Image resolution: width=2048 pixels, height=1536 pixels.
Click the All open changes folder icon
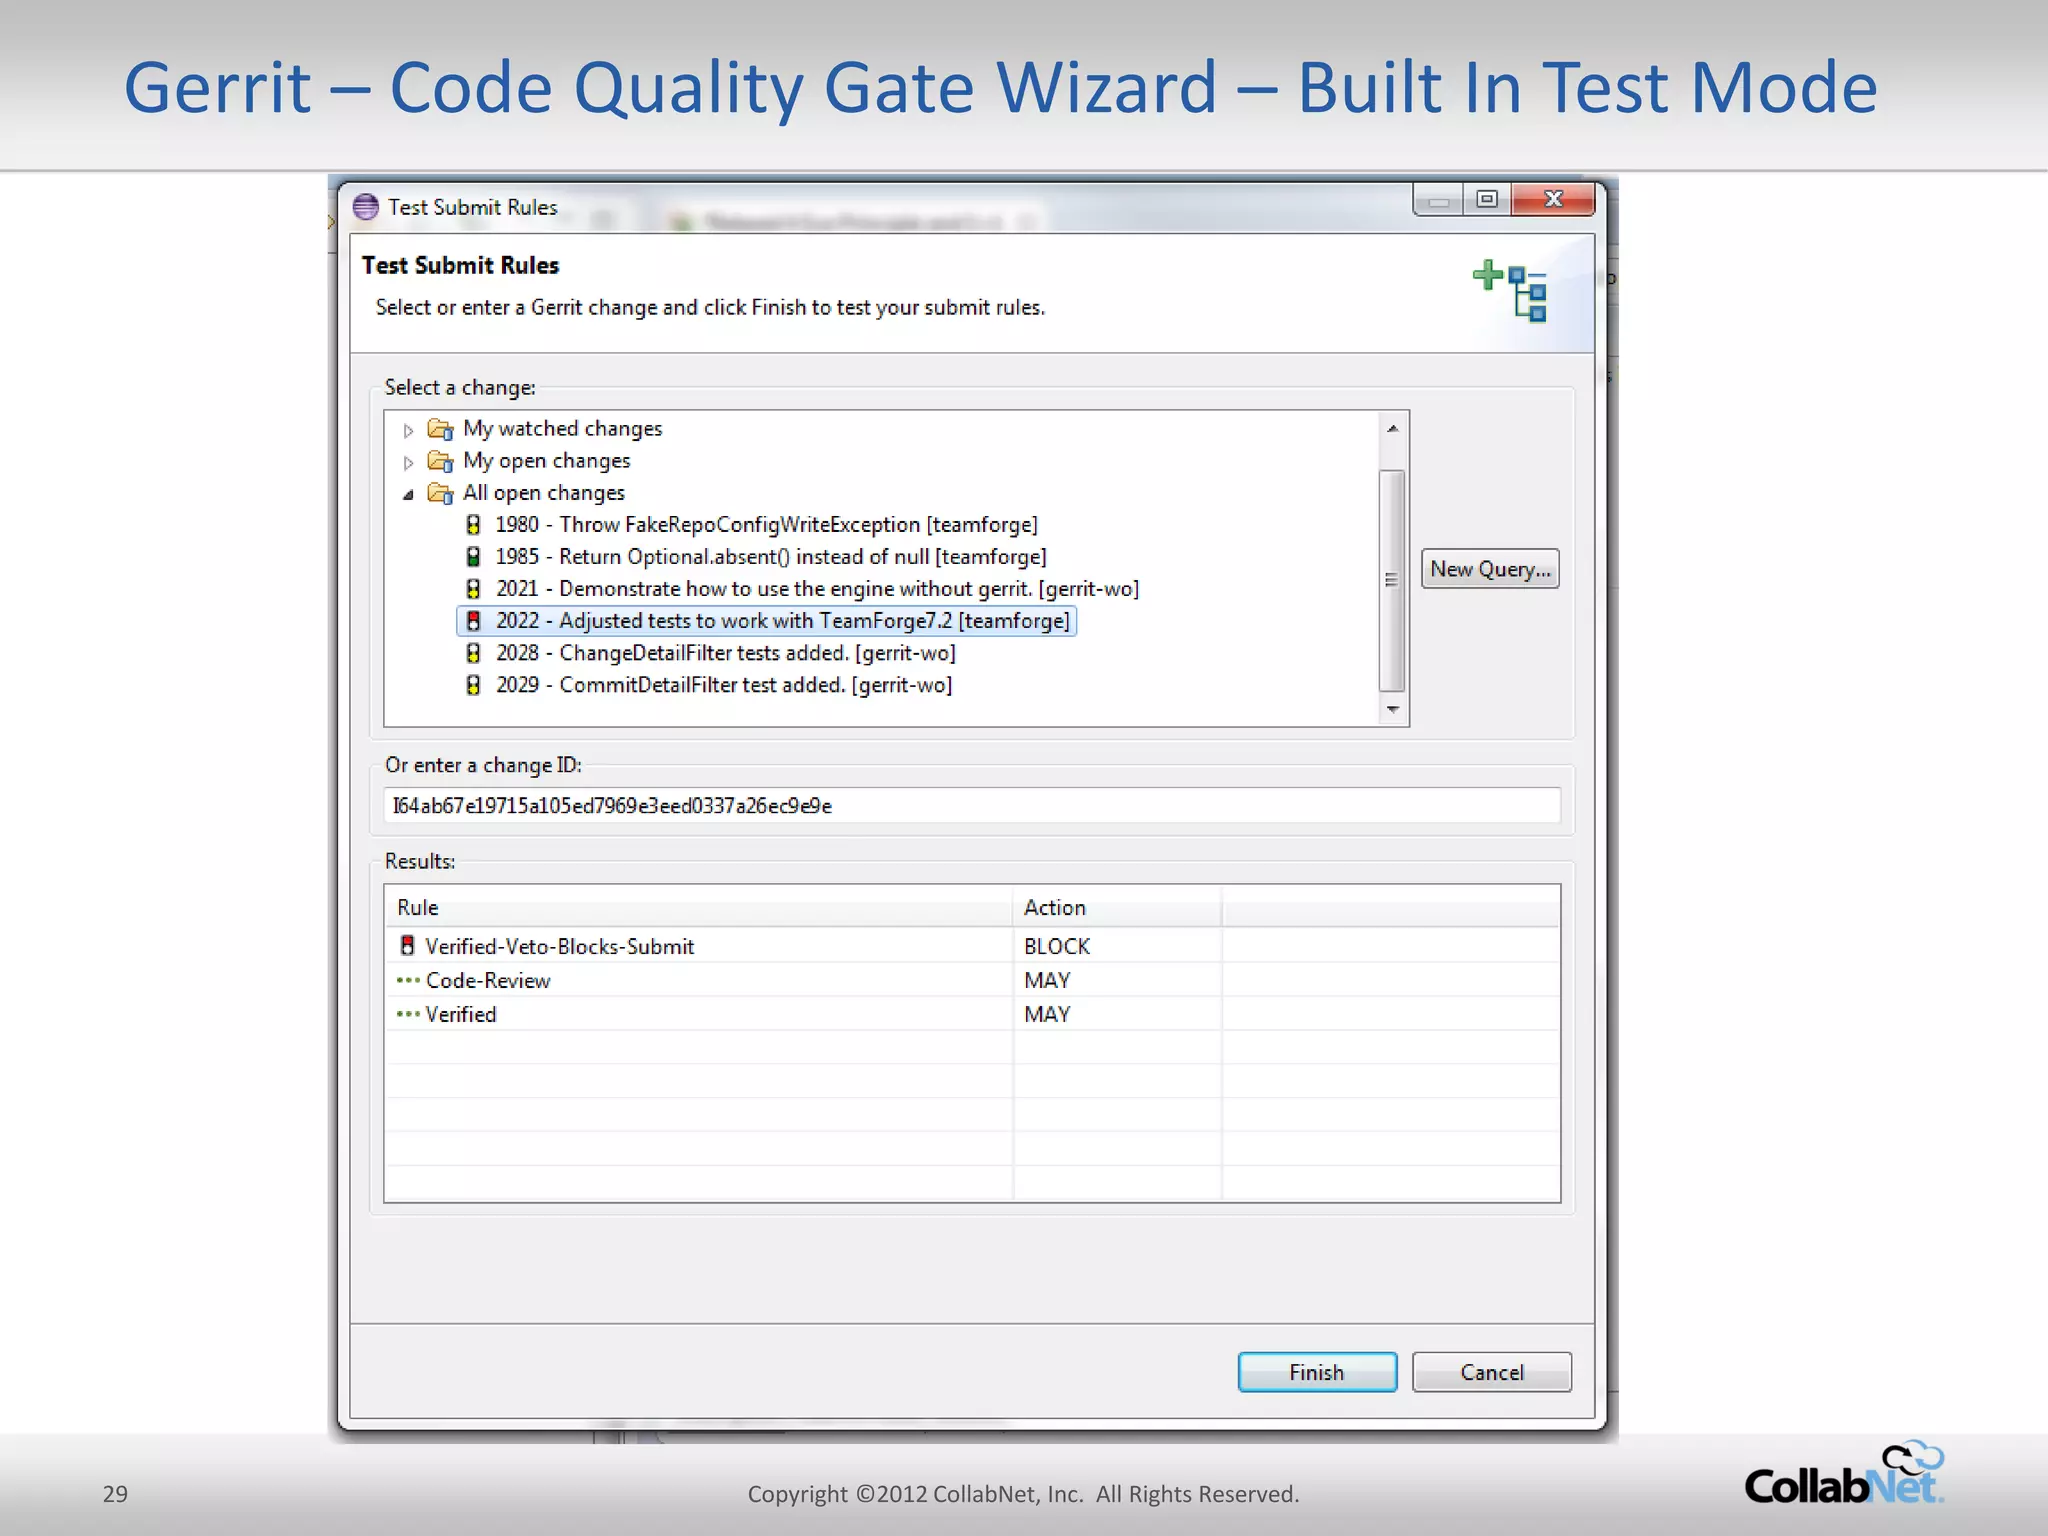(x=440, y=493)
